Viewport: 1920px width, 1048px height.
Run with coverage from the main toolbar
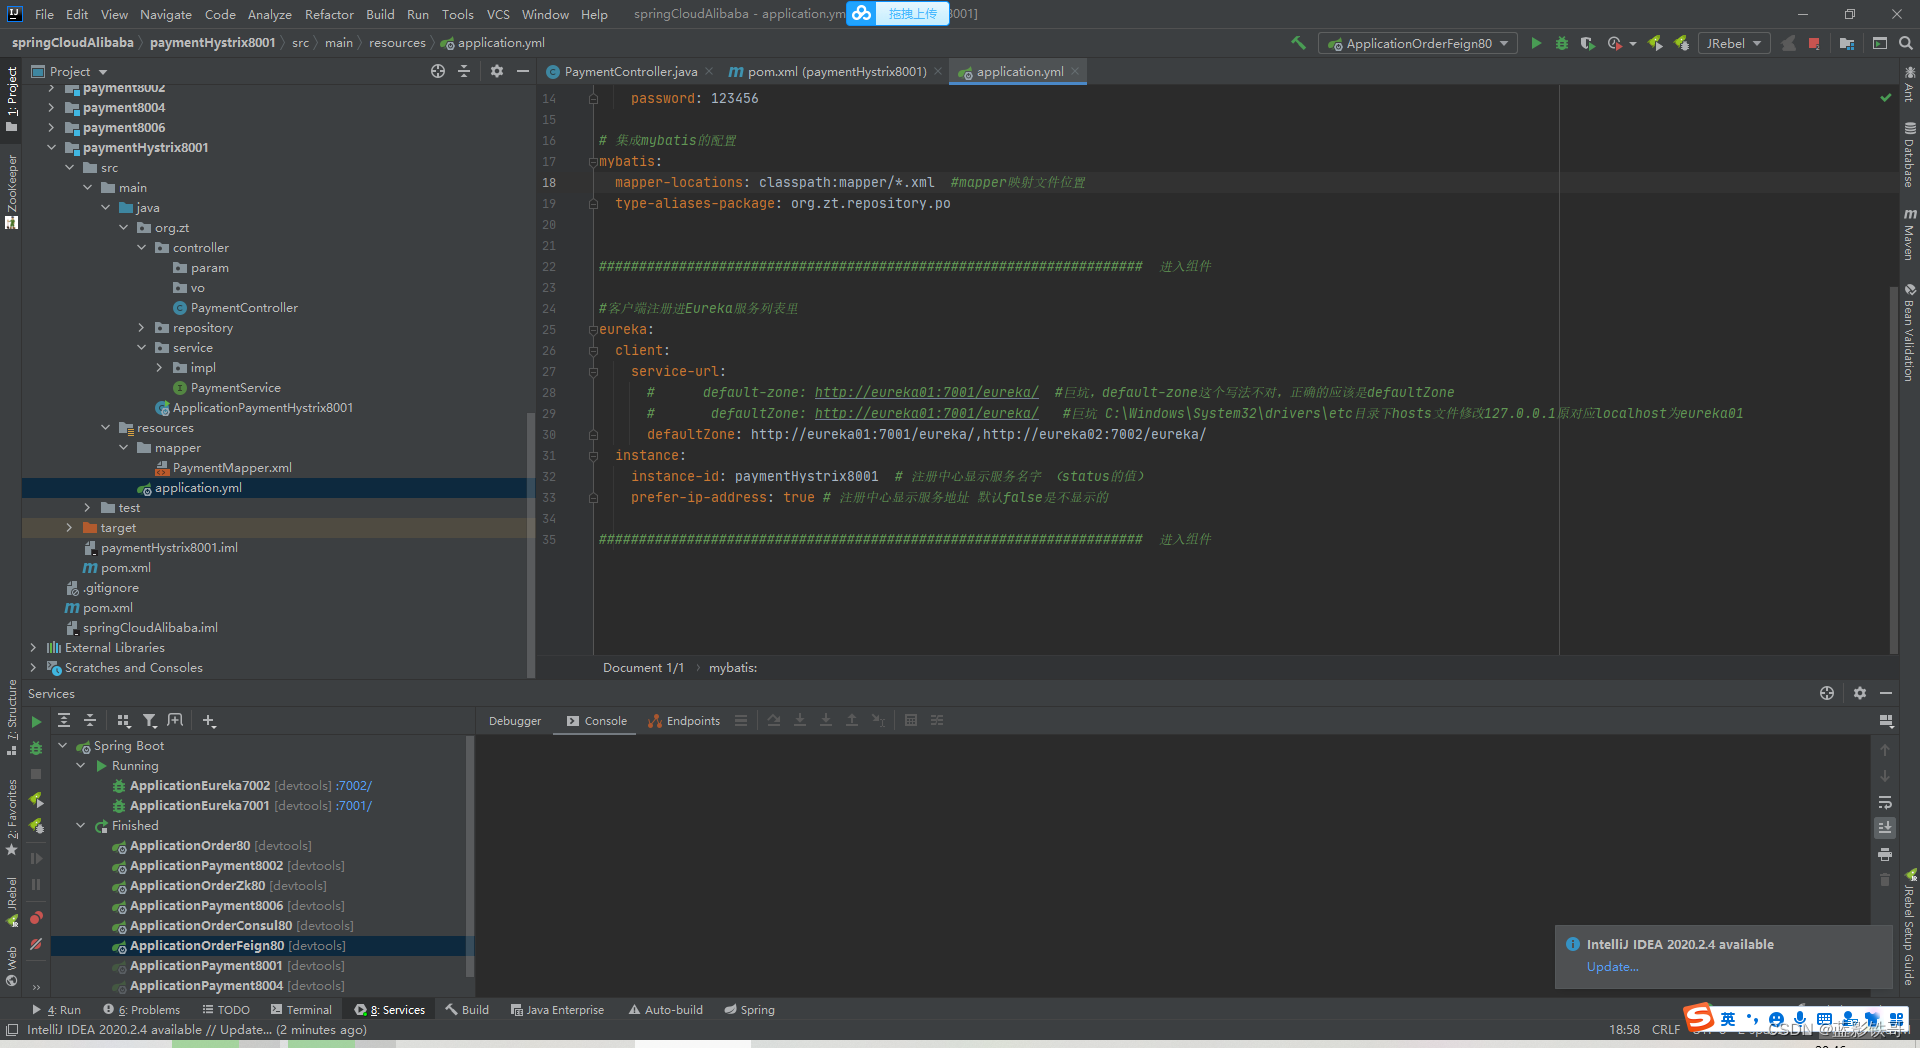[x=1588, y=43]
